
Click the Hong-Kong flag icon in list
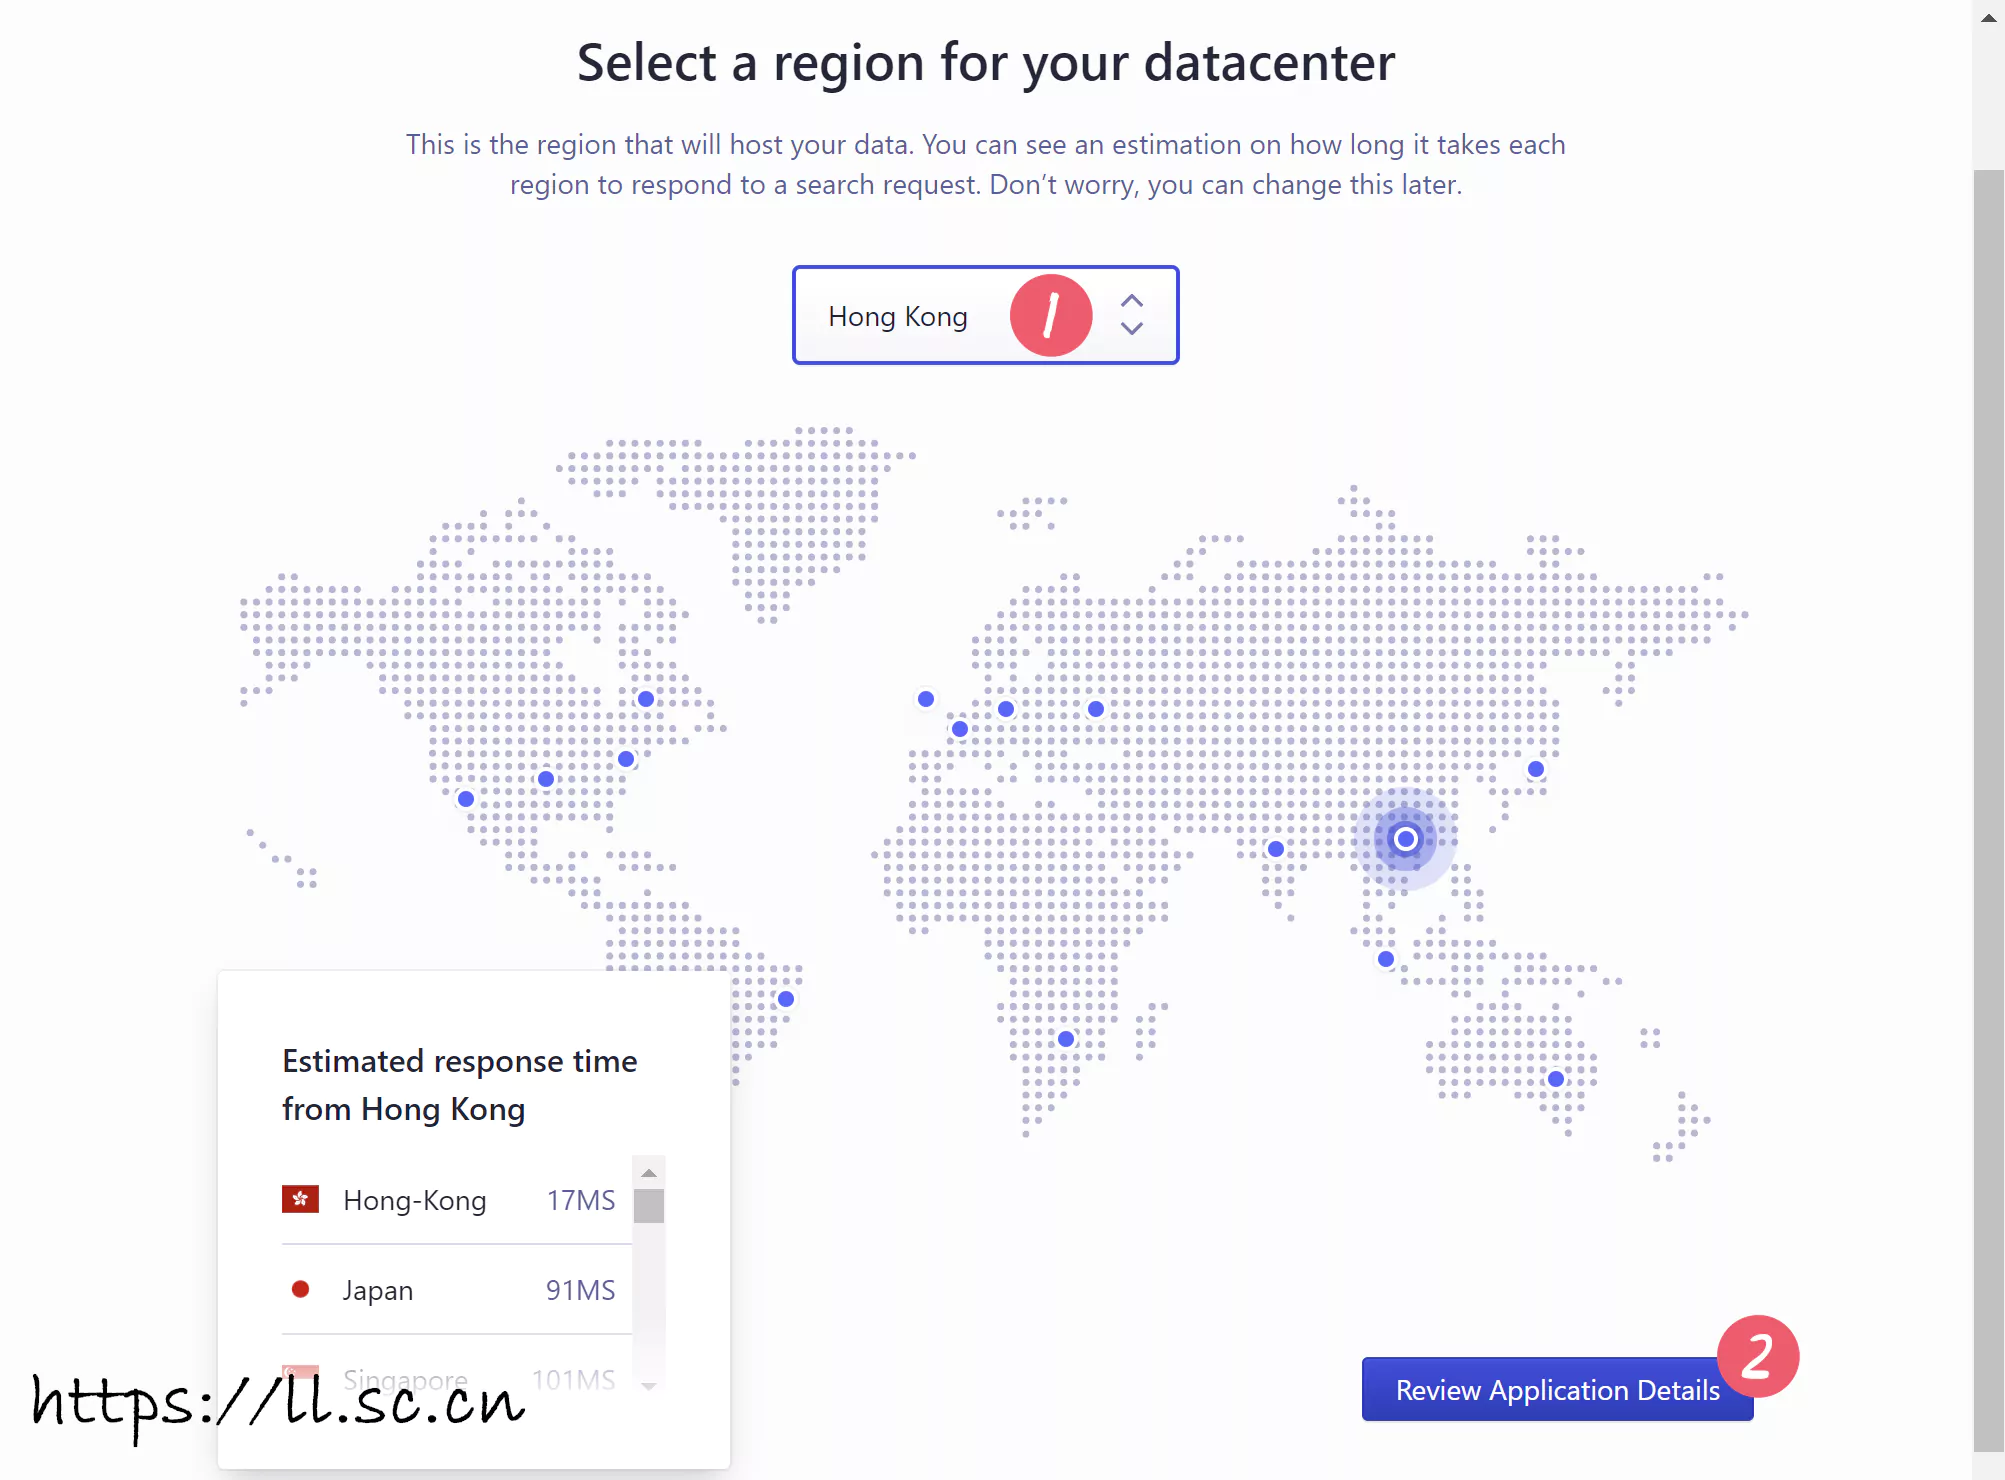pos(300,1199)
